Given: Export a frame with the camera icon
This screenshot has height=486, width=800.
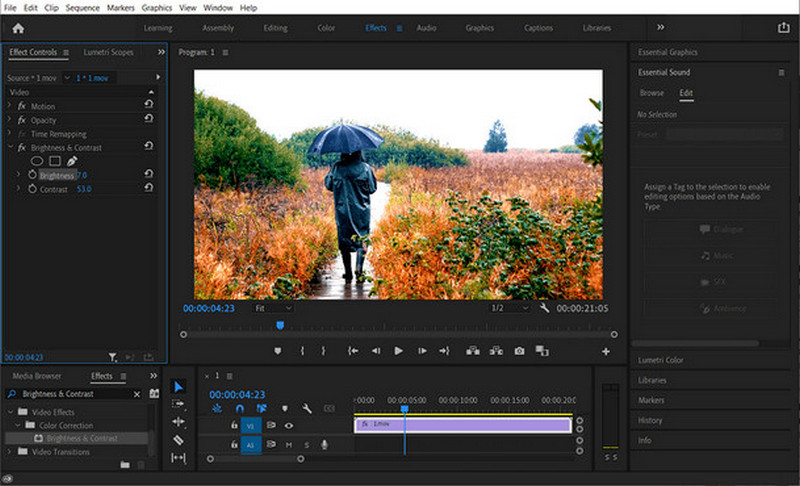Looking at the screenshot, I should coord(519,351).
